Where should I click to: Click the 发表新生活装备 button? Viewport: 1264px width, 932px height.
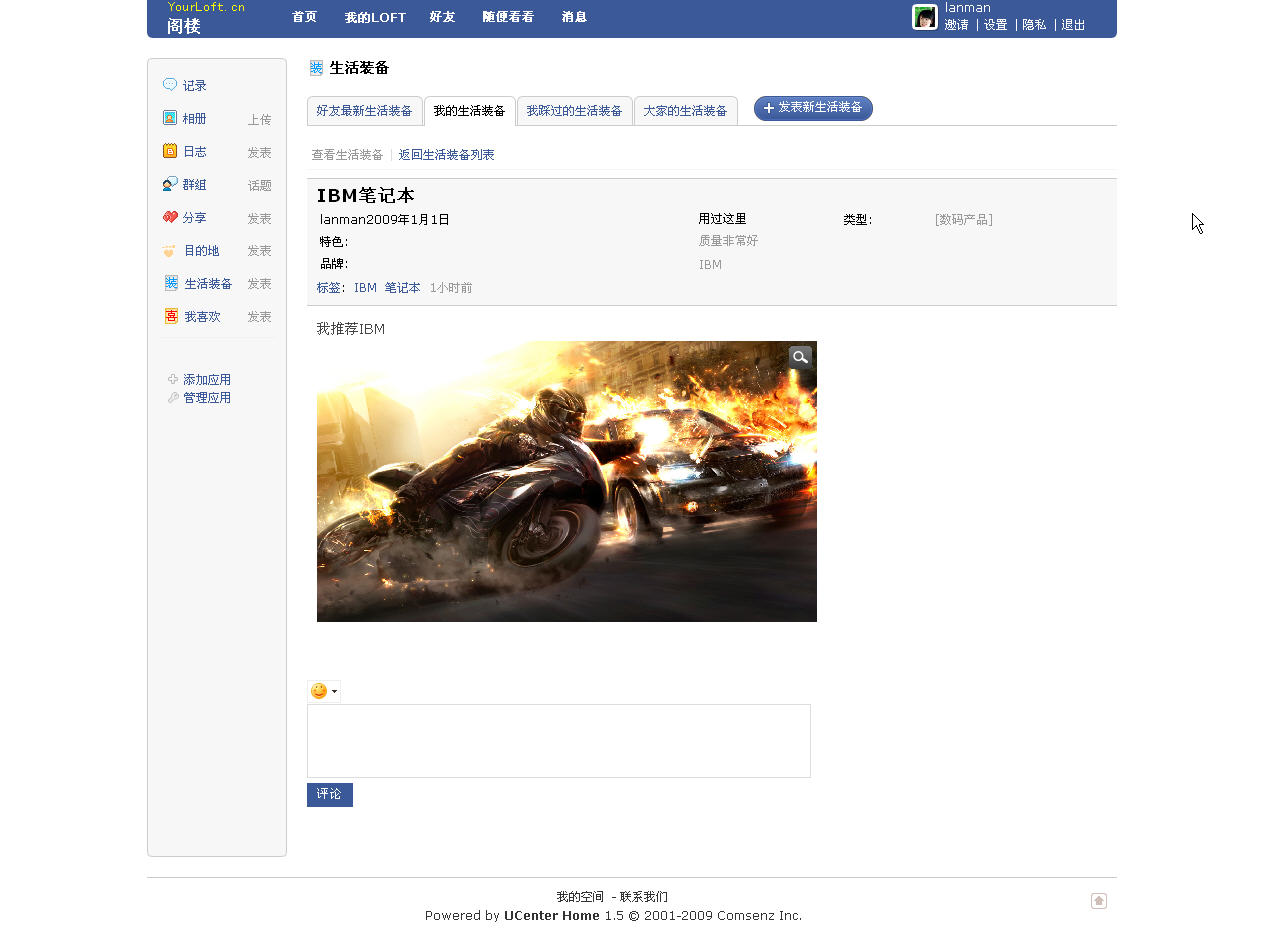click(813, 108)
